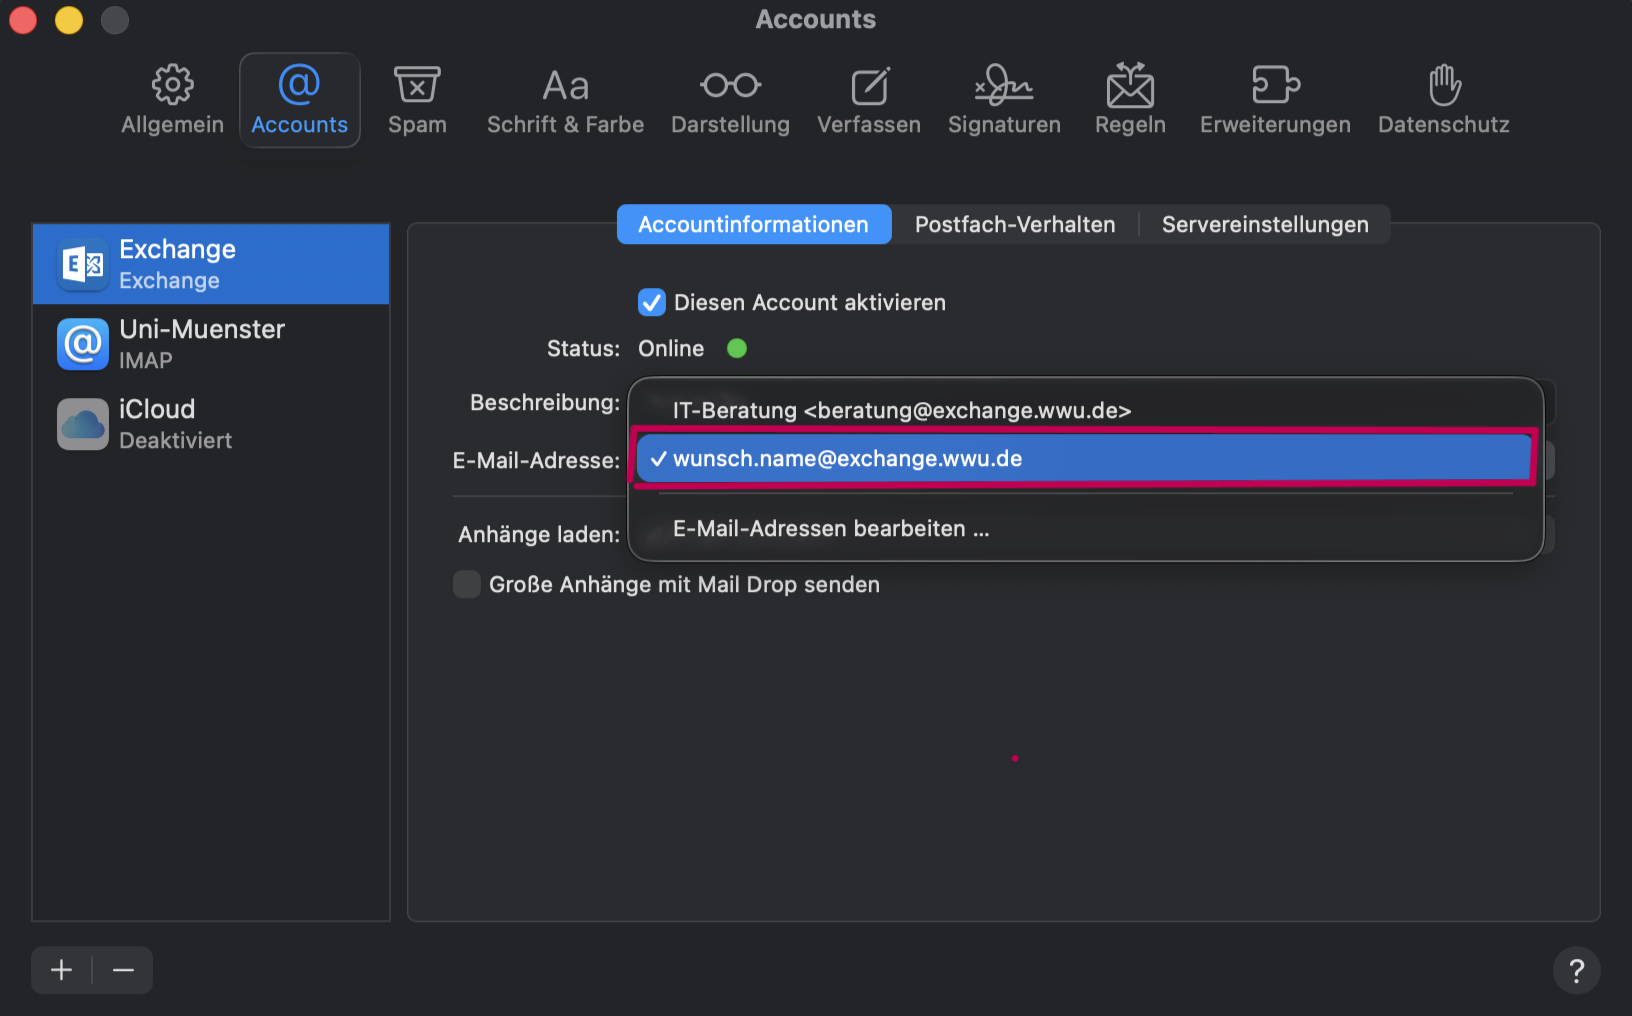
Task: Uncheck Diesen Account aktivieren
Action: (x=652, y=302)
